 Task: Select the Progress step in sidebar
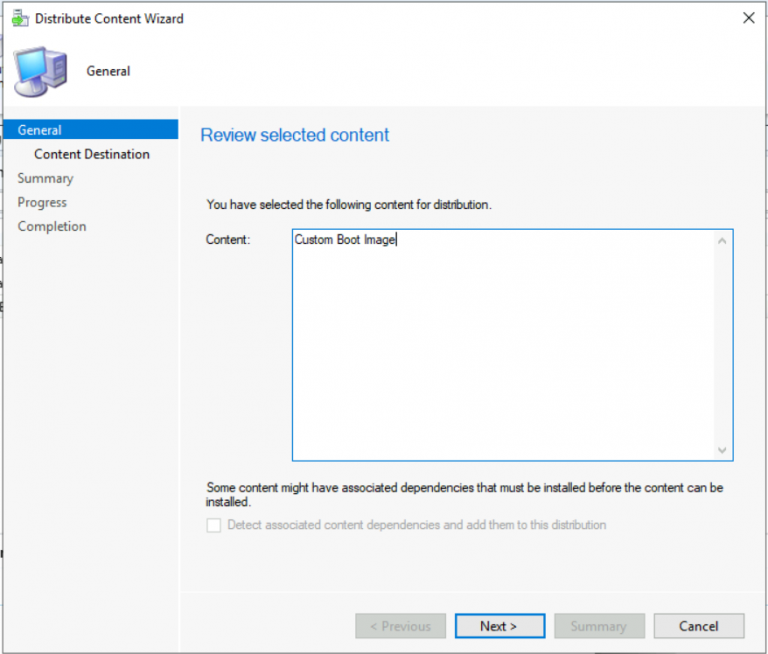pos(42,202)
